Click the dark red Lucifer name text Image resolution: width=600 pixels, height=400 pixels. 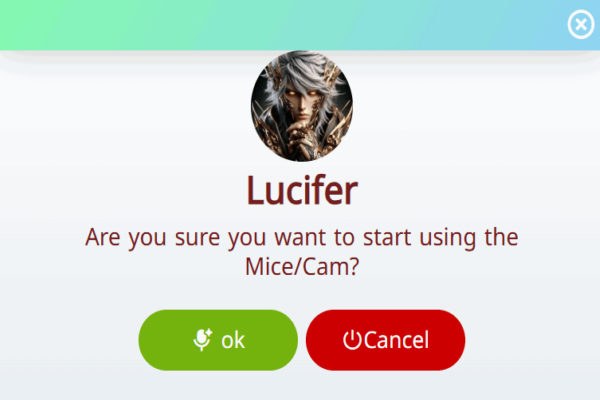[x=302, y=190]
